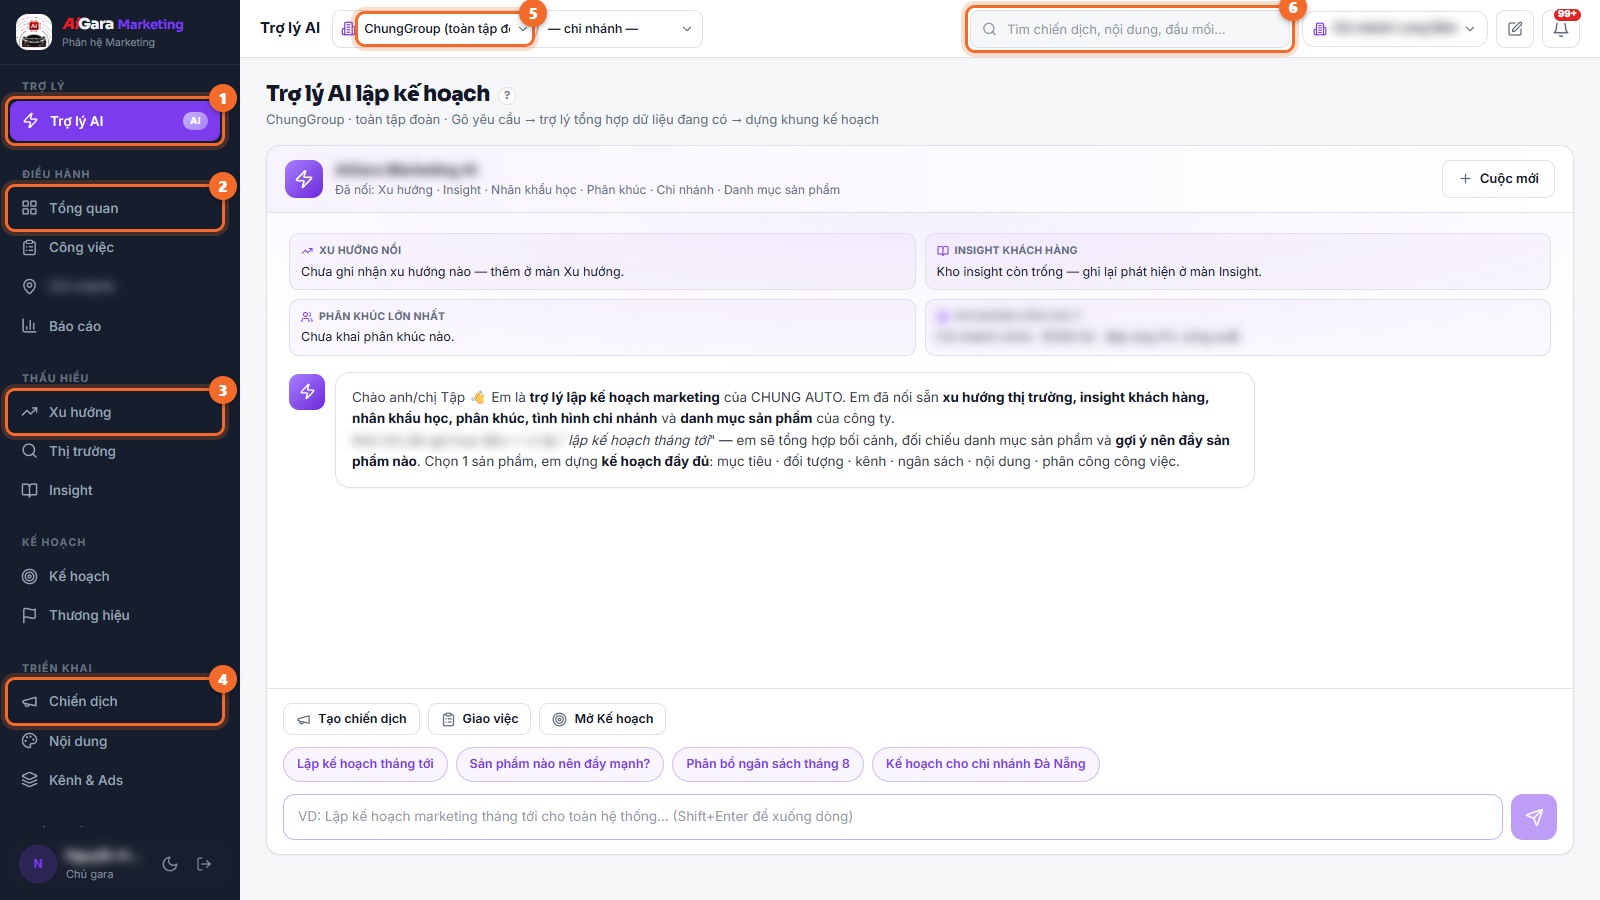Expand the ChungGroup company dropdown
The width and height of the screenshot is (1600, 900).
coord(444,29)
